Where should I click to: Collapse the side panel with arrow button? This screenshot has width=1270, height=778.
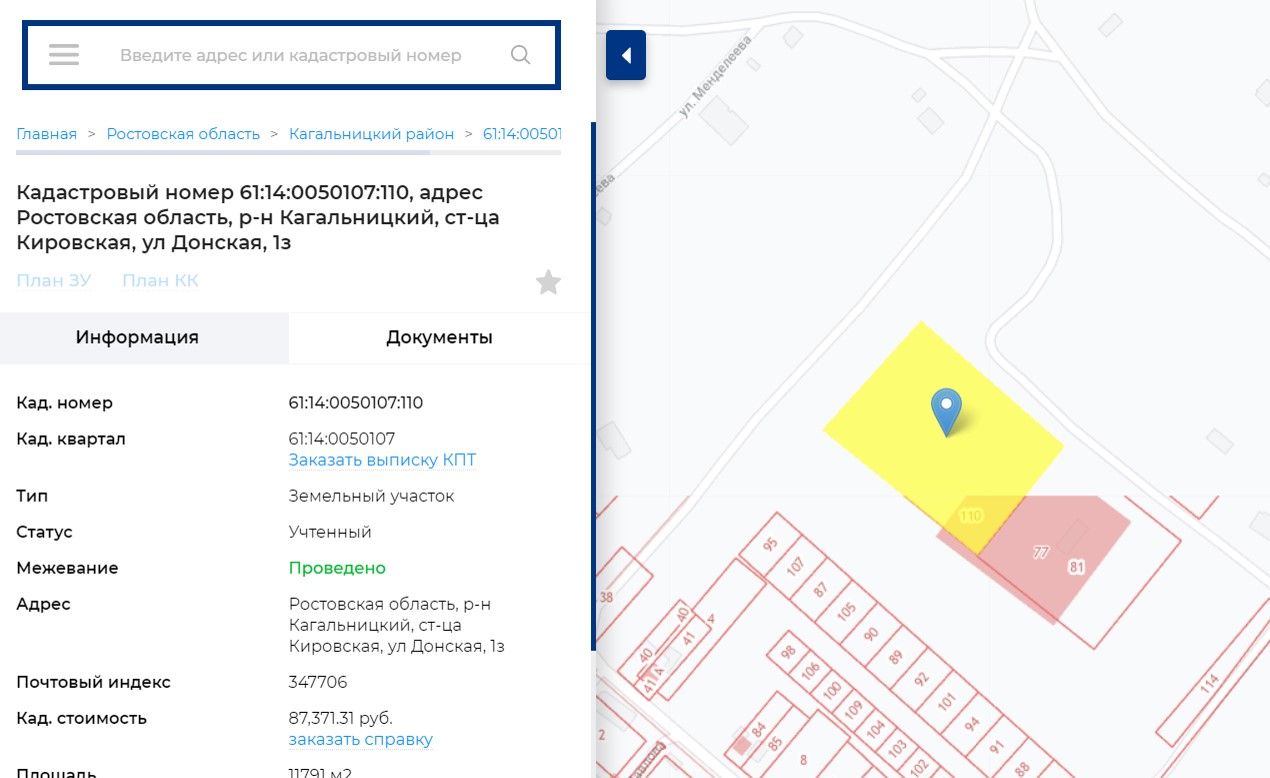[x=626, y=55]
